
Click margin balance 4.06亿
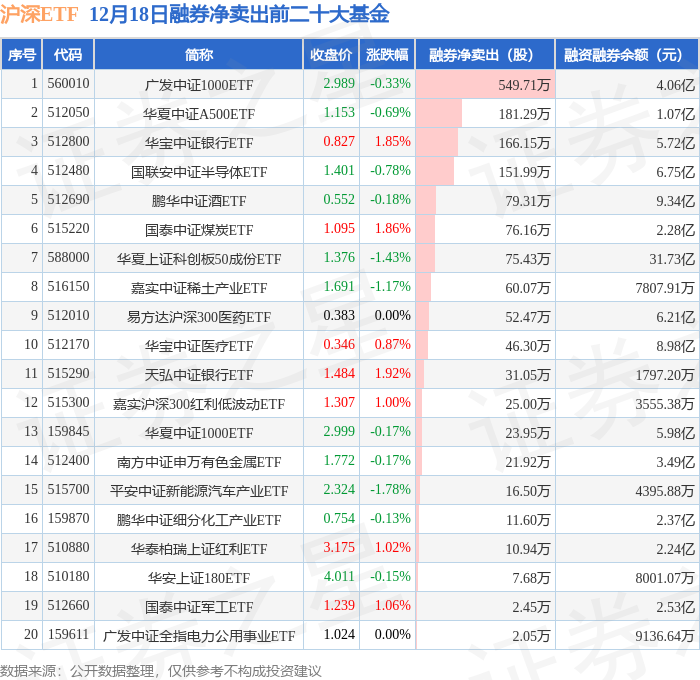click(x=675, y=85)
